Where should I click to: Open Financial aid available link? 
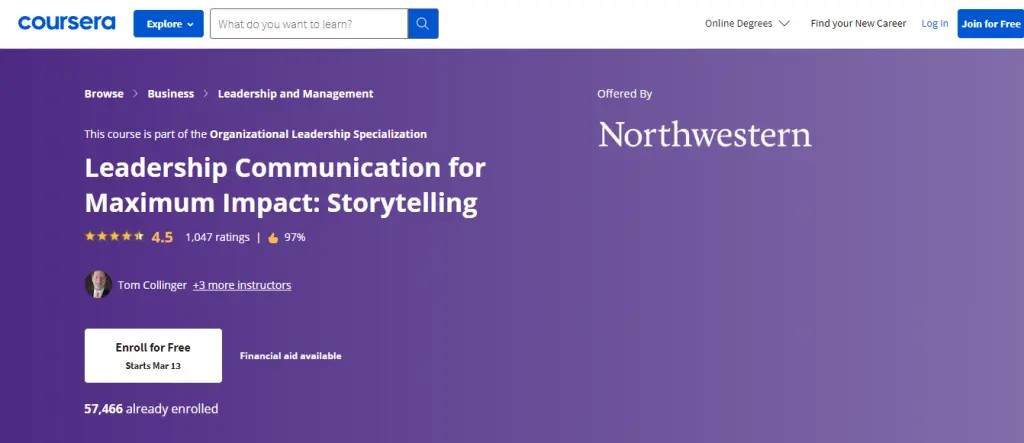pos(291,356)
